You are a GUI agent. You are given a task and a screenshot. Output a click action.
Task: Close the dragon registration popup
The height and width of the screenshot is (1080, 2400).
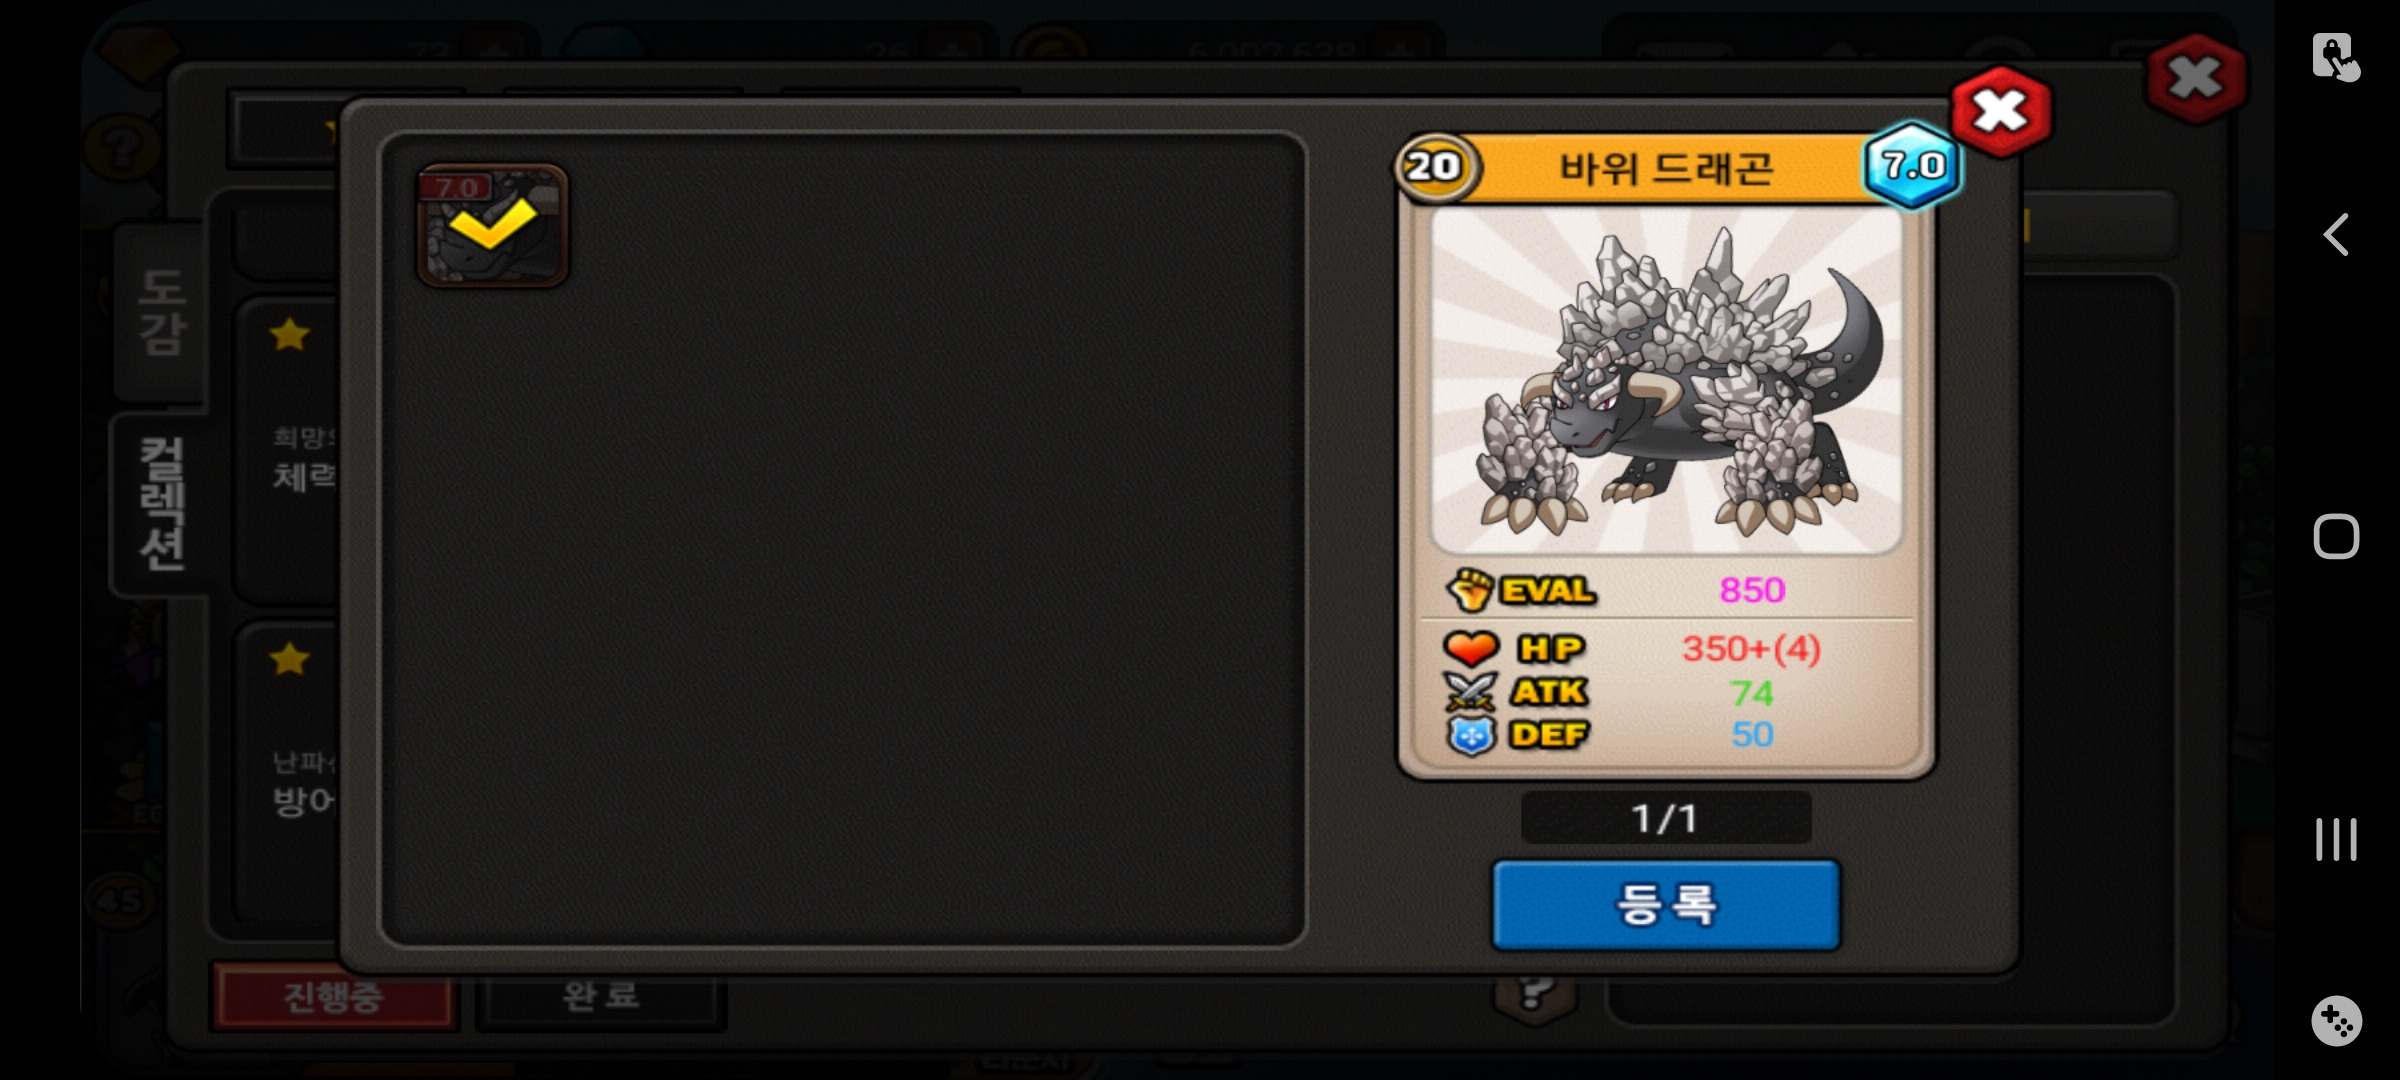click(2001, 111)
